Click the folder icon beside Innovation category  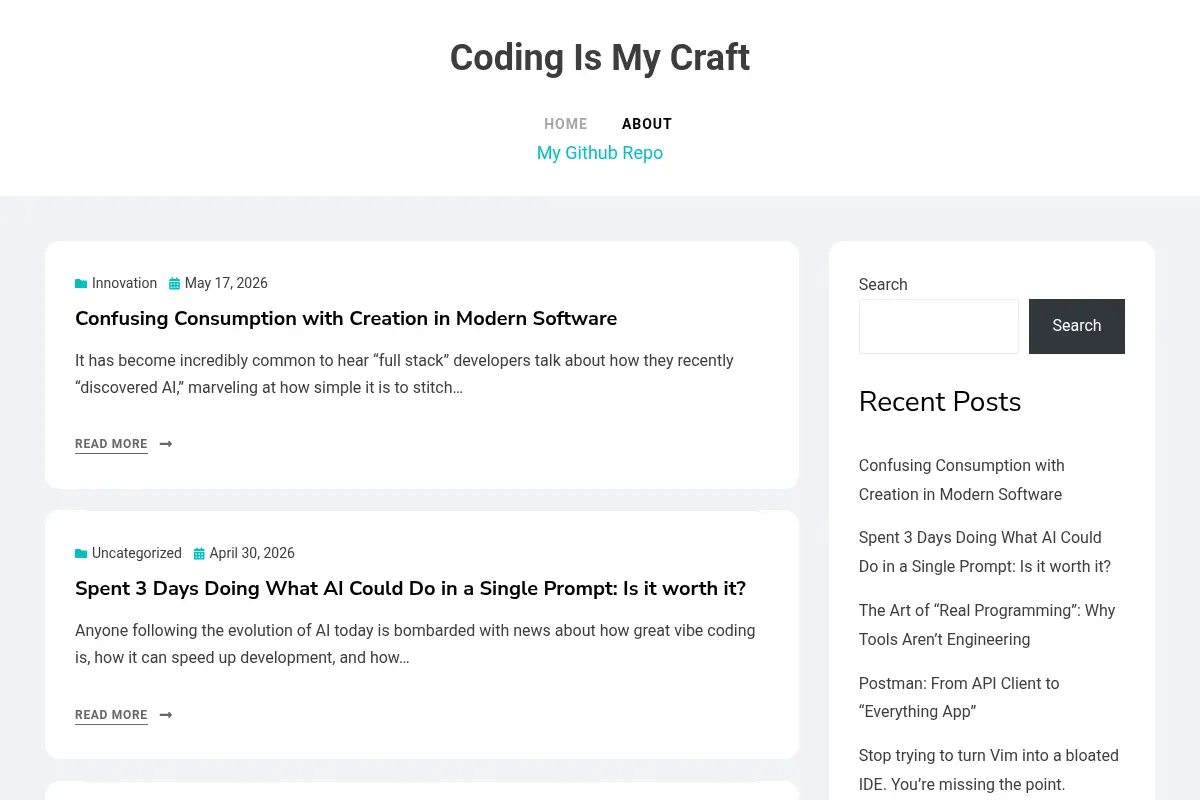click(81, 284)
